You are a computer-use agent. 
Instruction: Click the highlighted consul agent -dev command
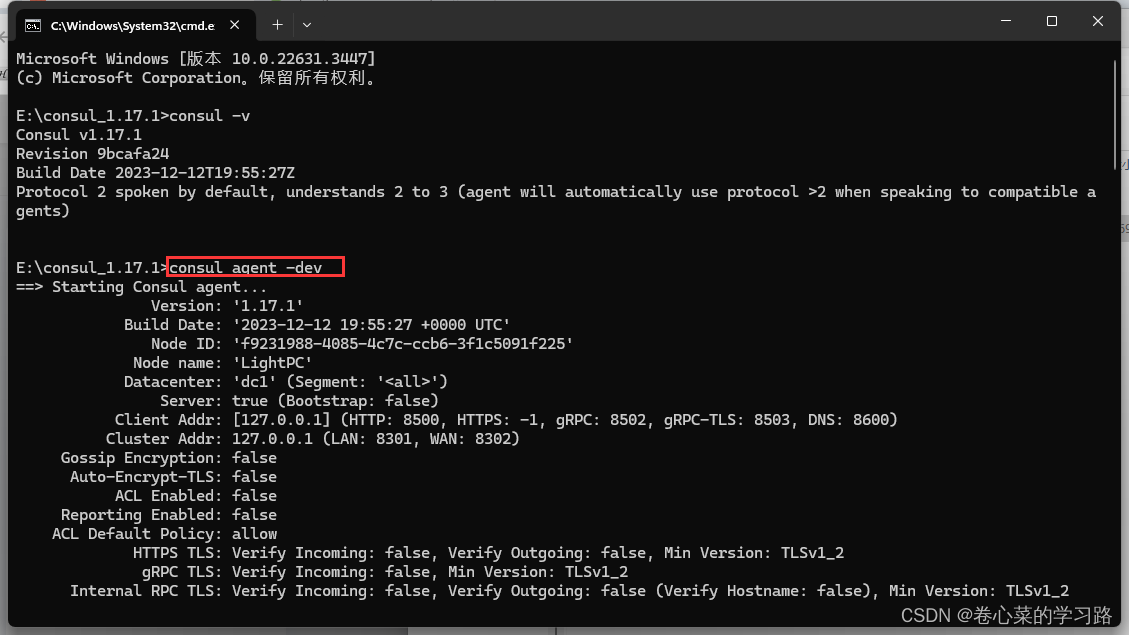255,267
